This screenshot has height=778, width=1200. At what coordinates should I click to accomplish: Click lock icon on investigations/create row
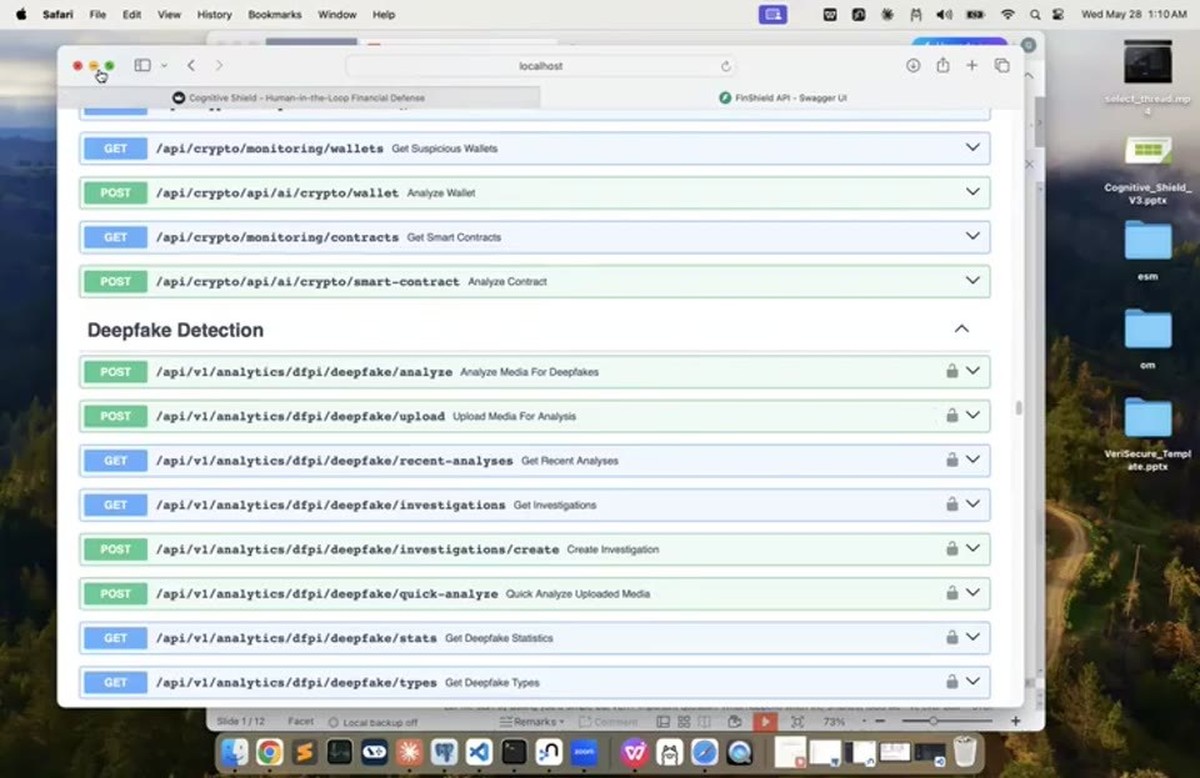click(x=952, y=549)
